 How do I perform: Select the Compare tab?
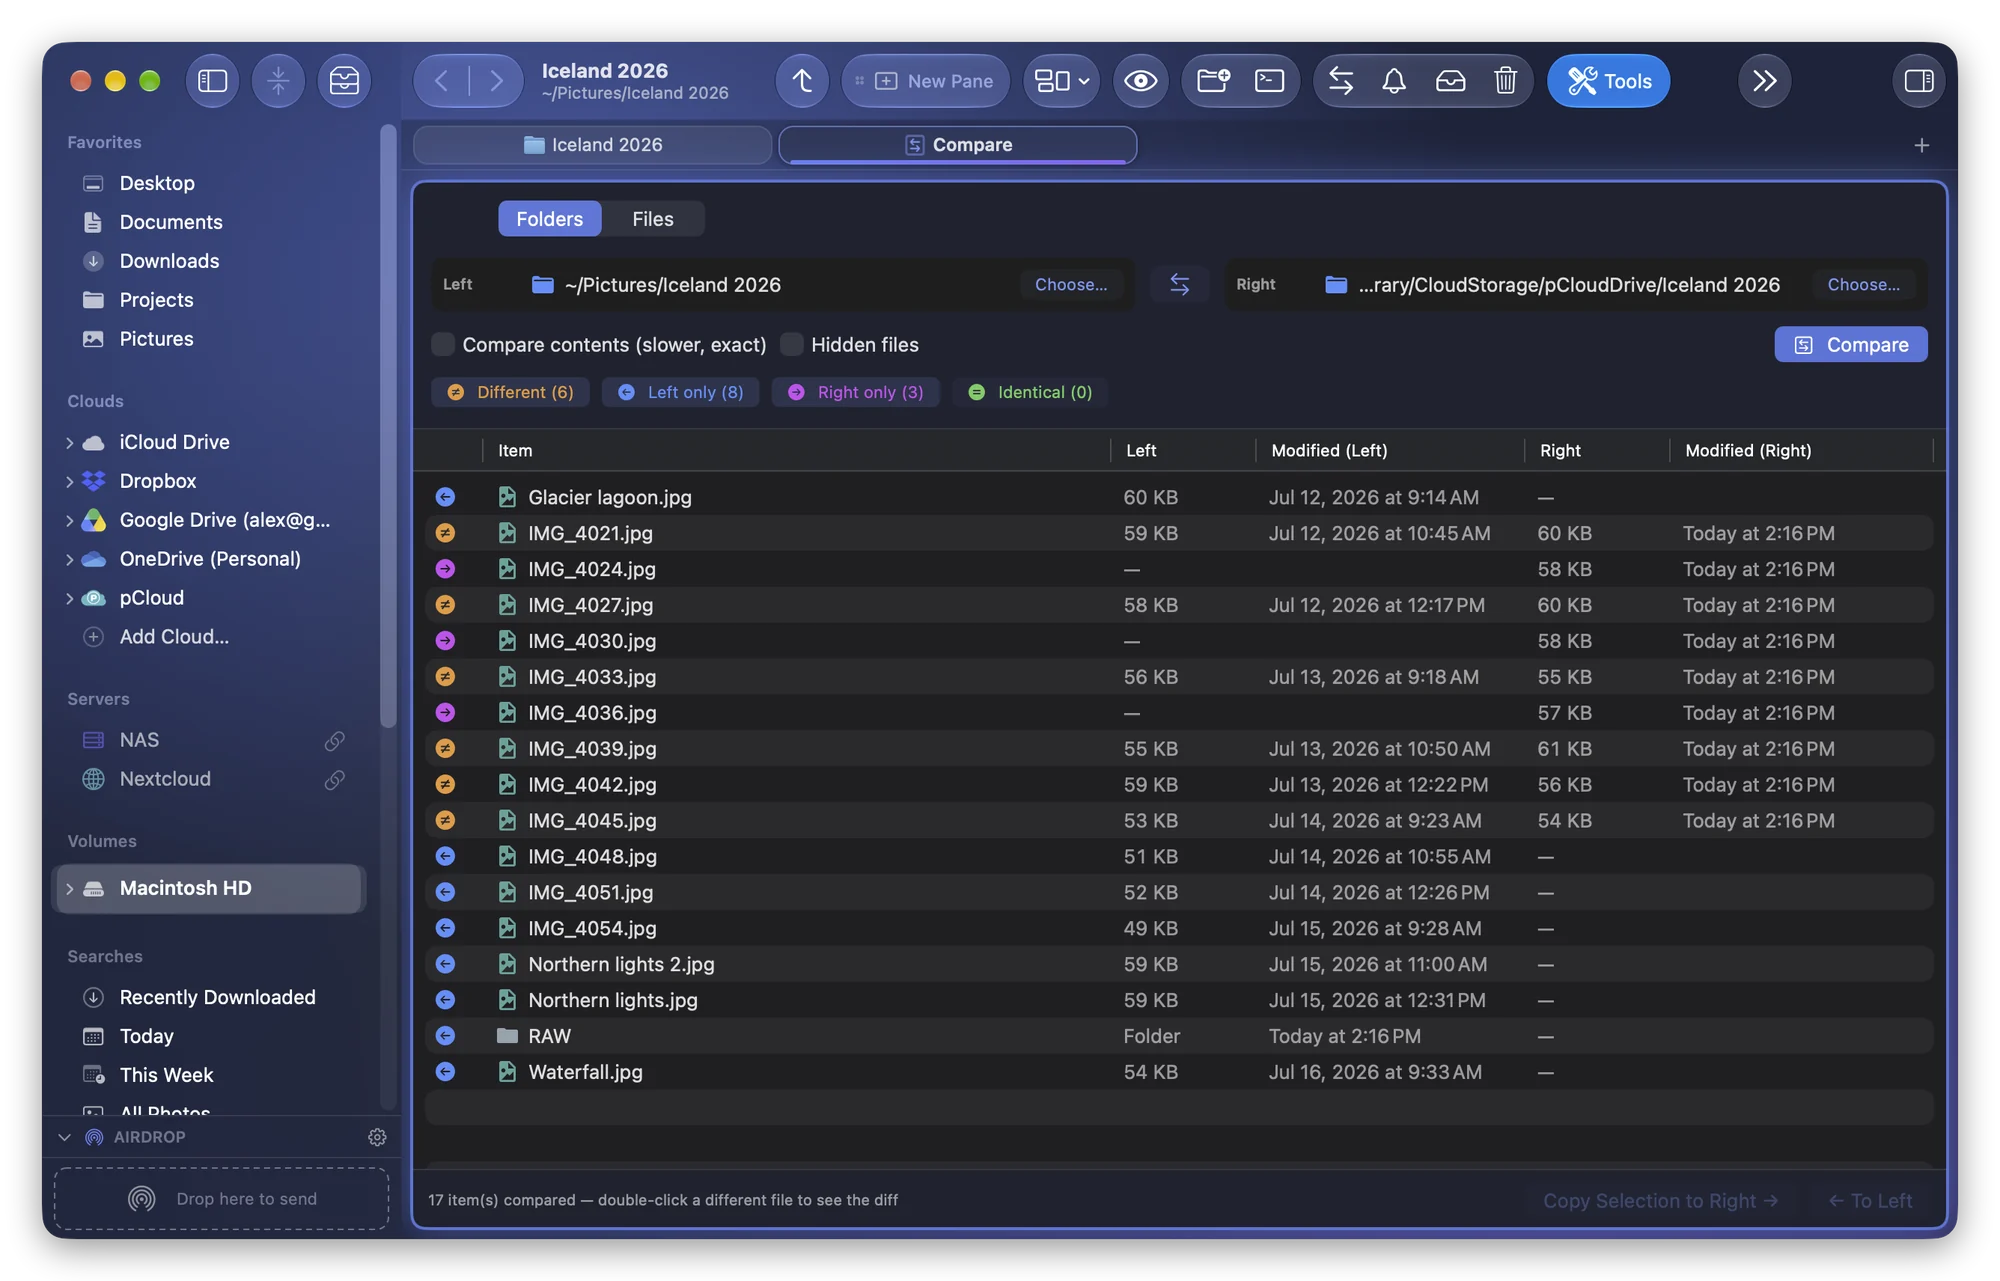pyautogui.click(x=958, y=145)
